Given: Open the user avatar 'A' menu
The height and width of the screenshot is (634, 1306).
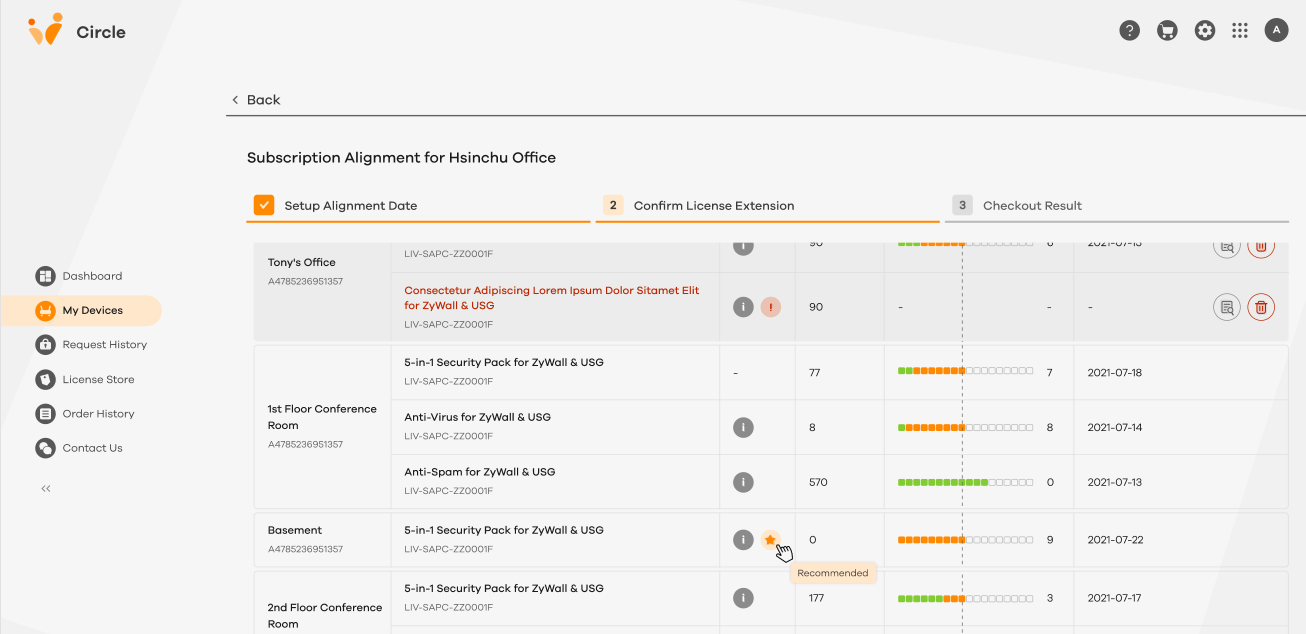Looking at the screenshot, I should pos(1276,31).
